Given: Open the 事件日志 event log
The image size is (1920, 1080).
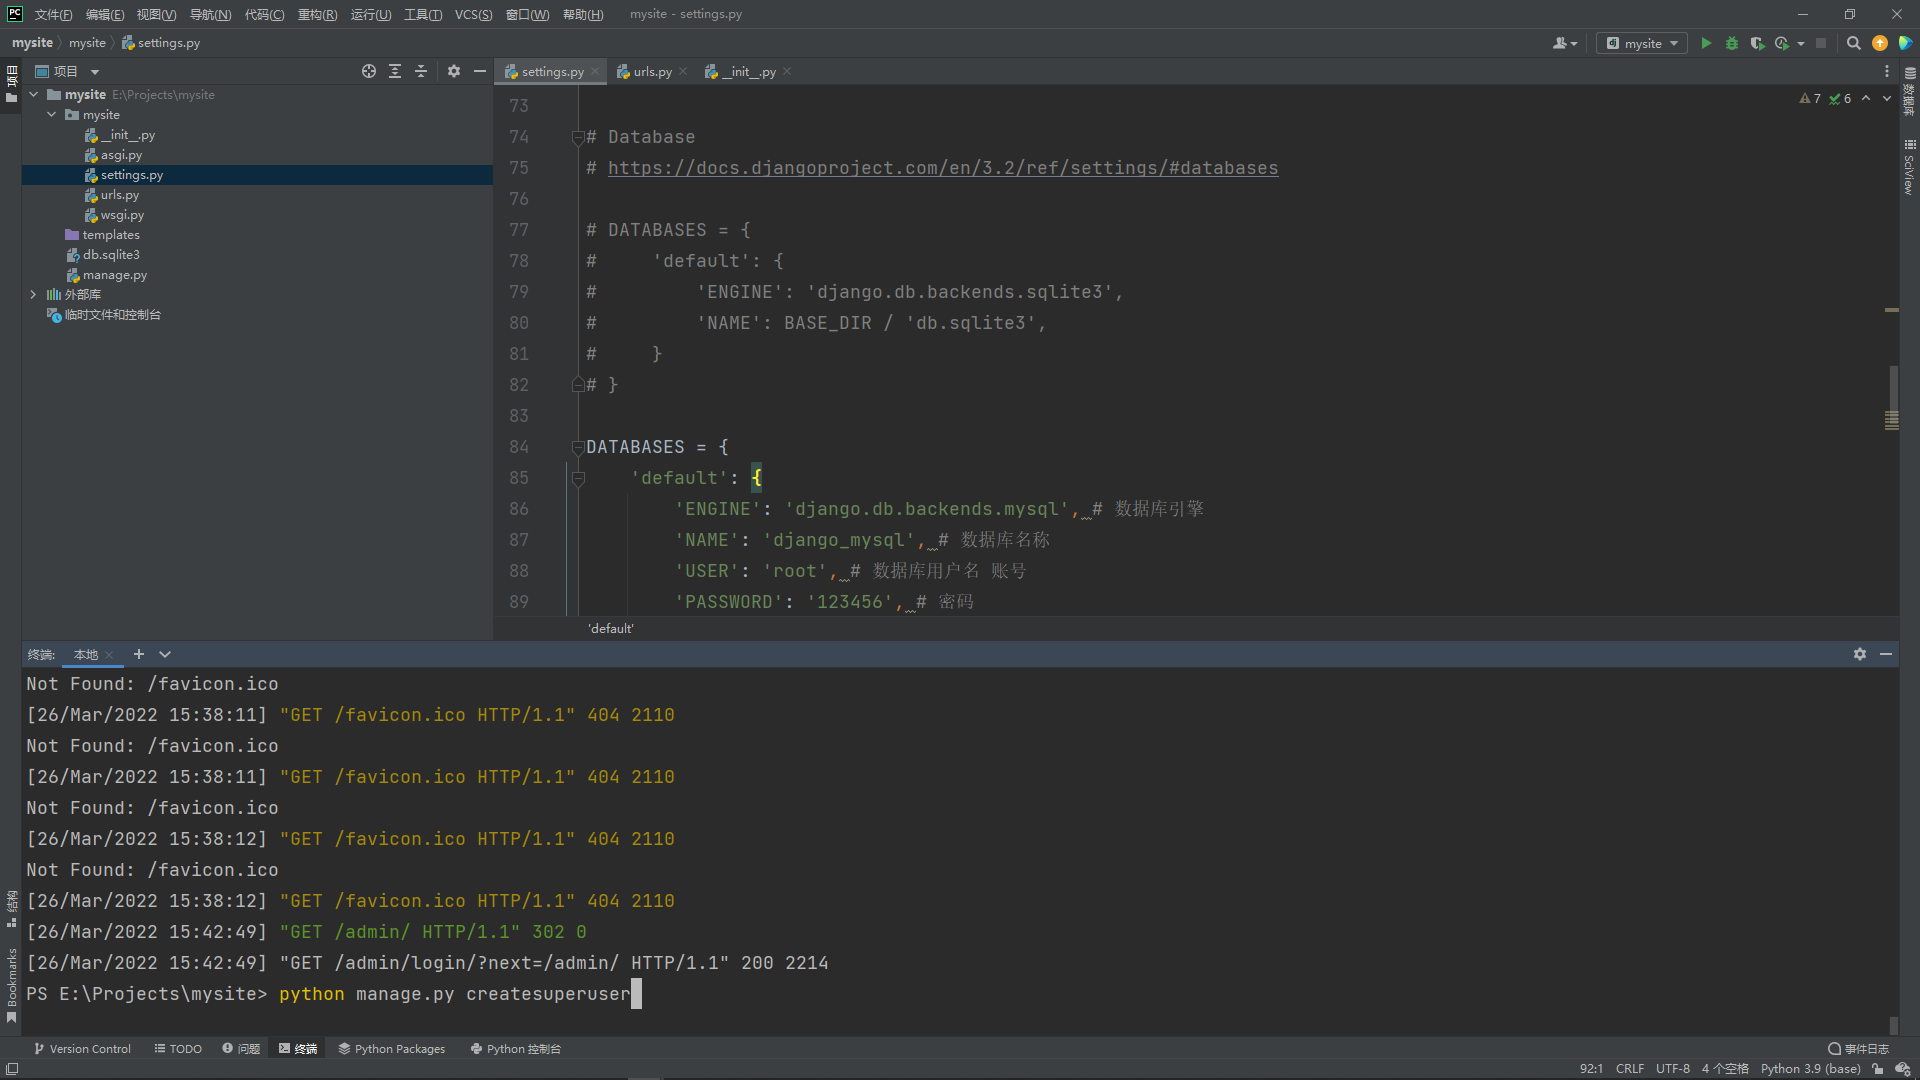Looking at the screenshot, I should pyautogui.click(x=1859, y=1049).
